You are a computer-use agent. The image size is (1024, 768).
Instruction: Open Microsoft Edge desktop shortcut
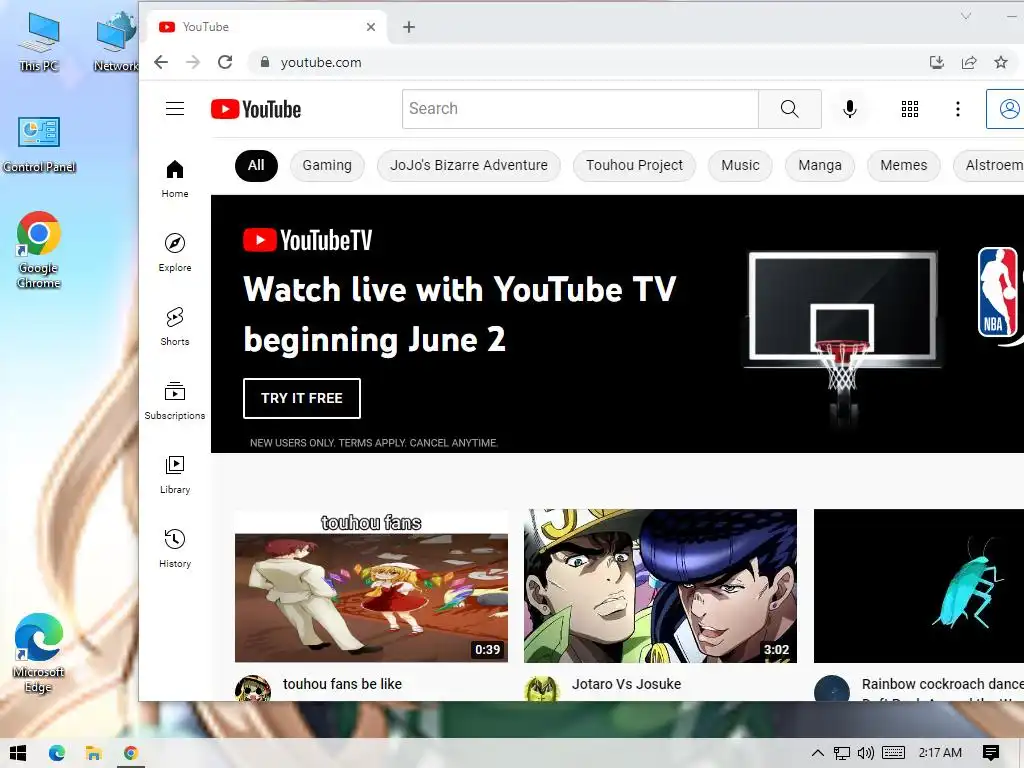[x=39, y=653]
